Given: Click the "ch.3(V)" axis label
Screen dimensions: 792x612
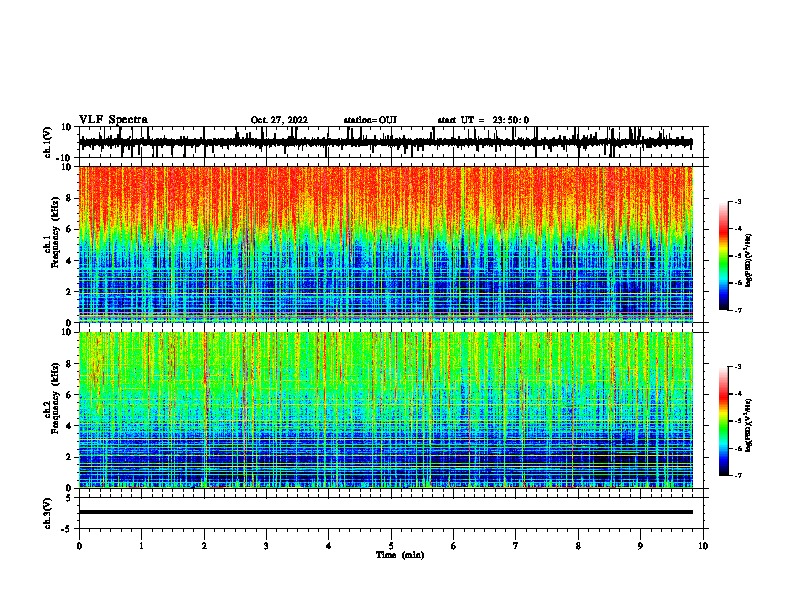Looking at the screenshot, I should pos(48,514).
